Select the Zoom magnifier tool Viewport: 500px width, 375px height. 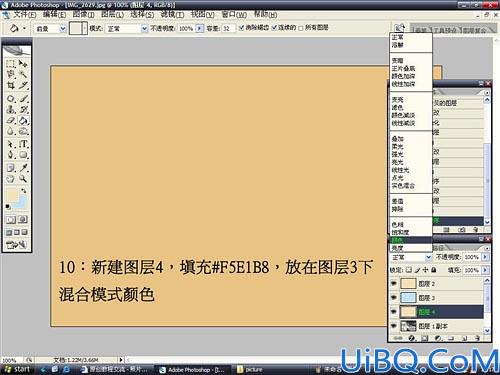23,179
